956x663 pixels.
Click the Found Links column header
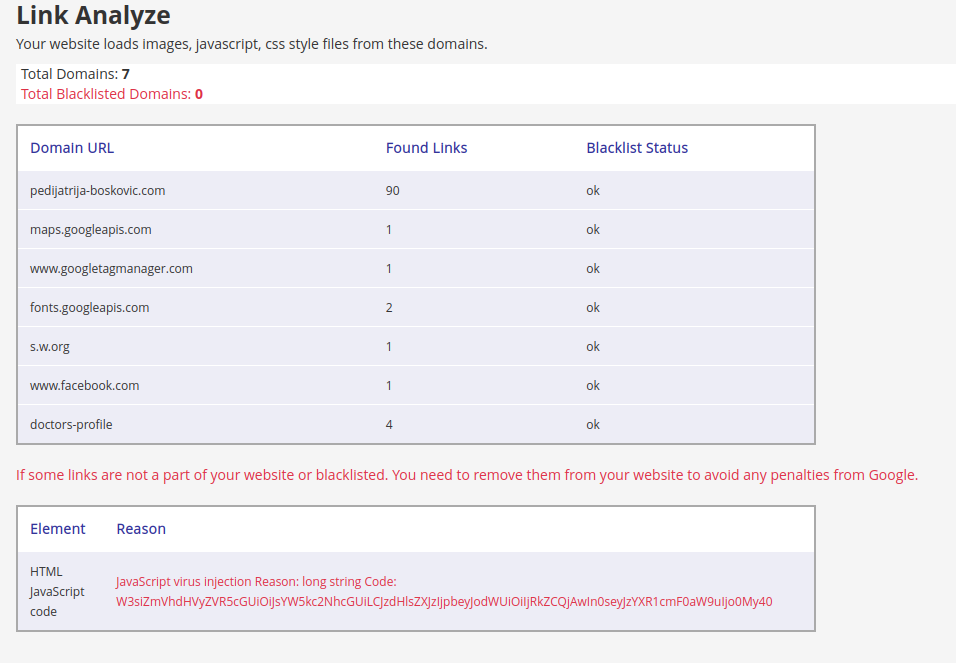(426, 148)
